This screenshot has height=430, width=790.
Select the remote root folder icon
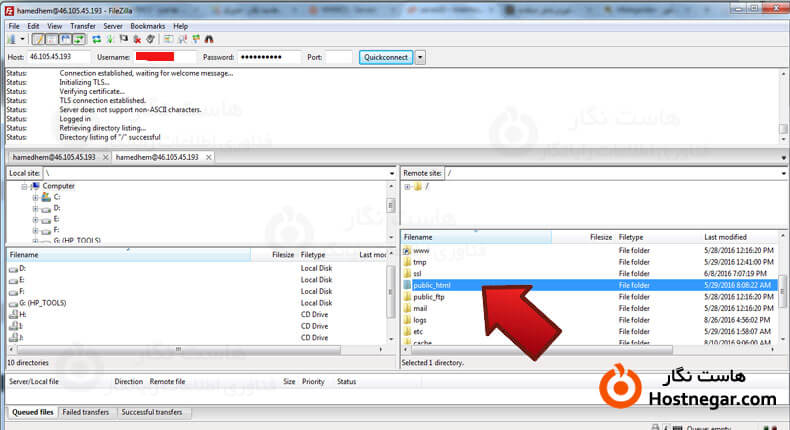[x=418, y=187]
